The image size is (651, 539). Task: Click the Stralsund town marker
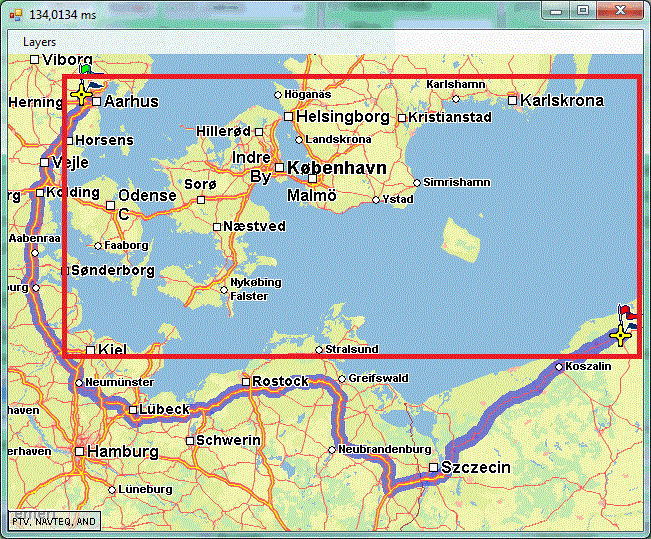(319, 350)
